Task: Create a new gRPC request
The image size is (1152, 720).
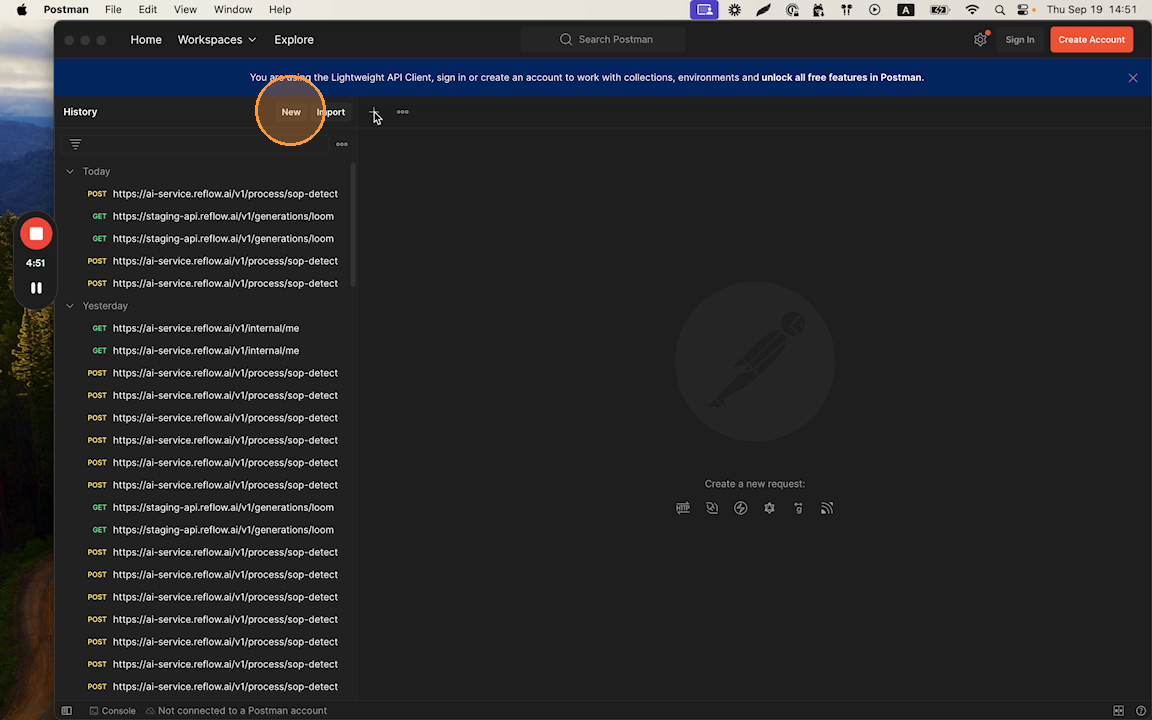Action: (x=799, y=508)
